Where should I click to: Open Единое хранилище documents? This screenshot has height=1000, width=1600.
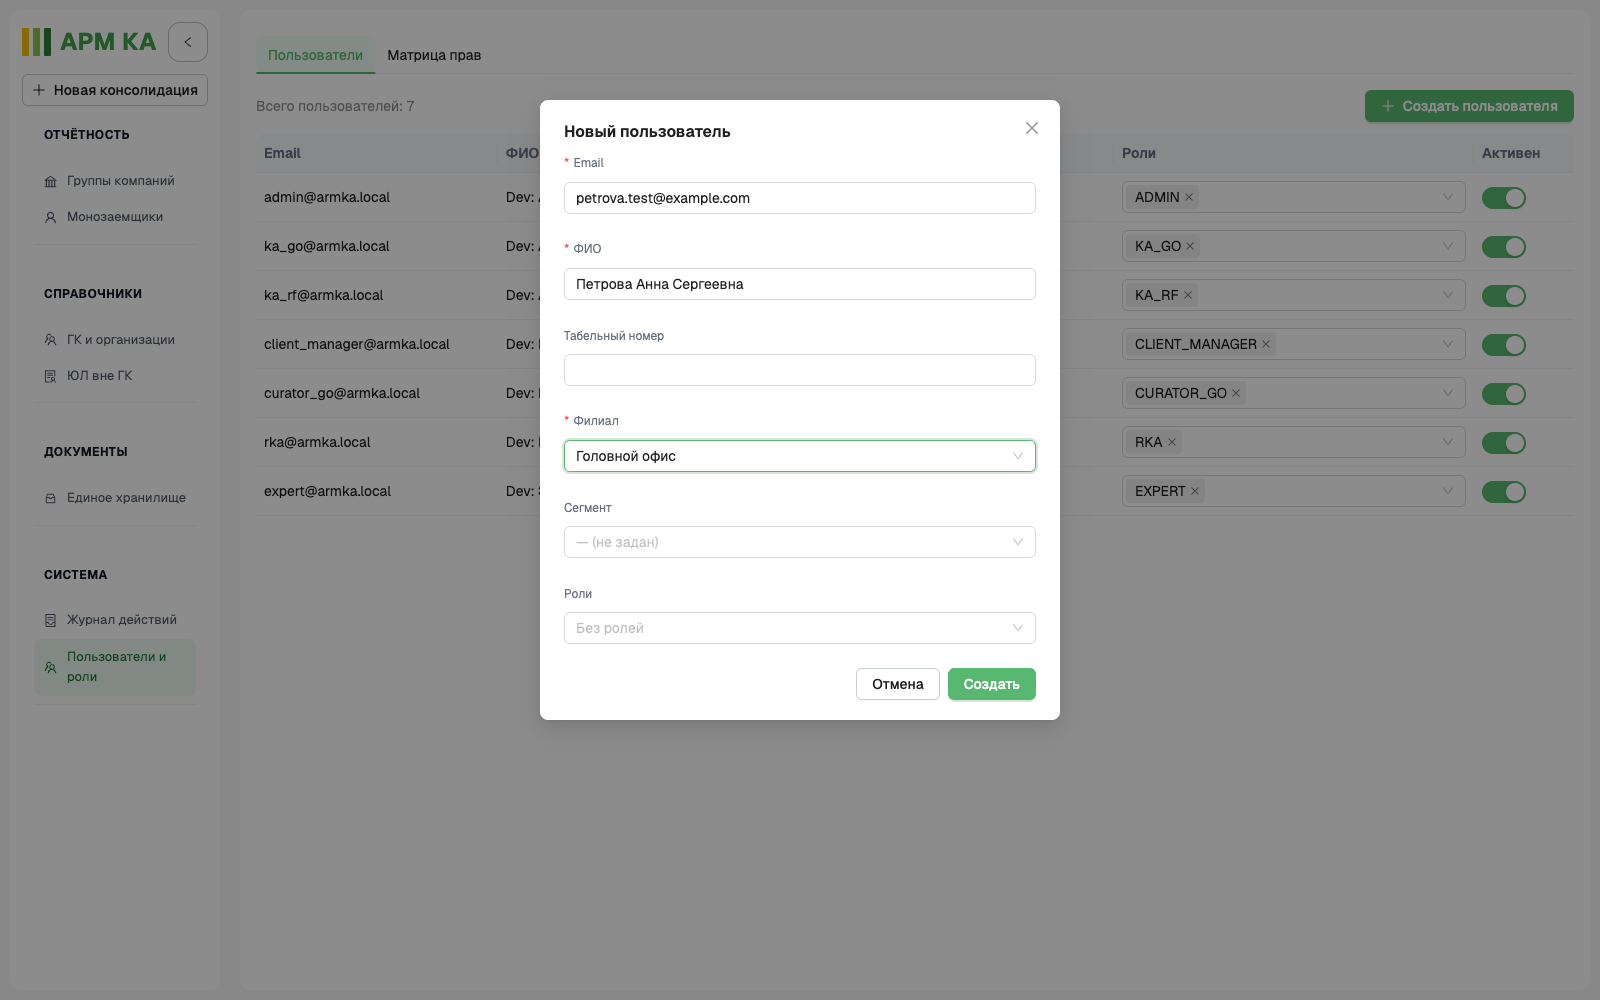point(115,498)
